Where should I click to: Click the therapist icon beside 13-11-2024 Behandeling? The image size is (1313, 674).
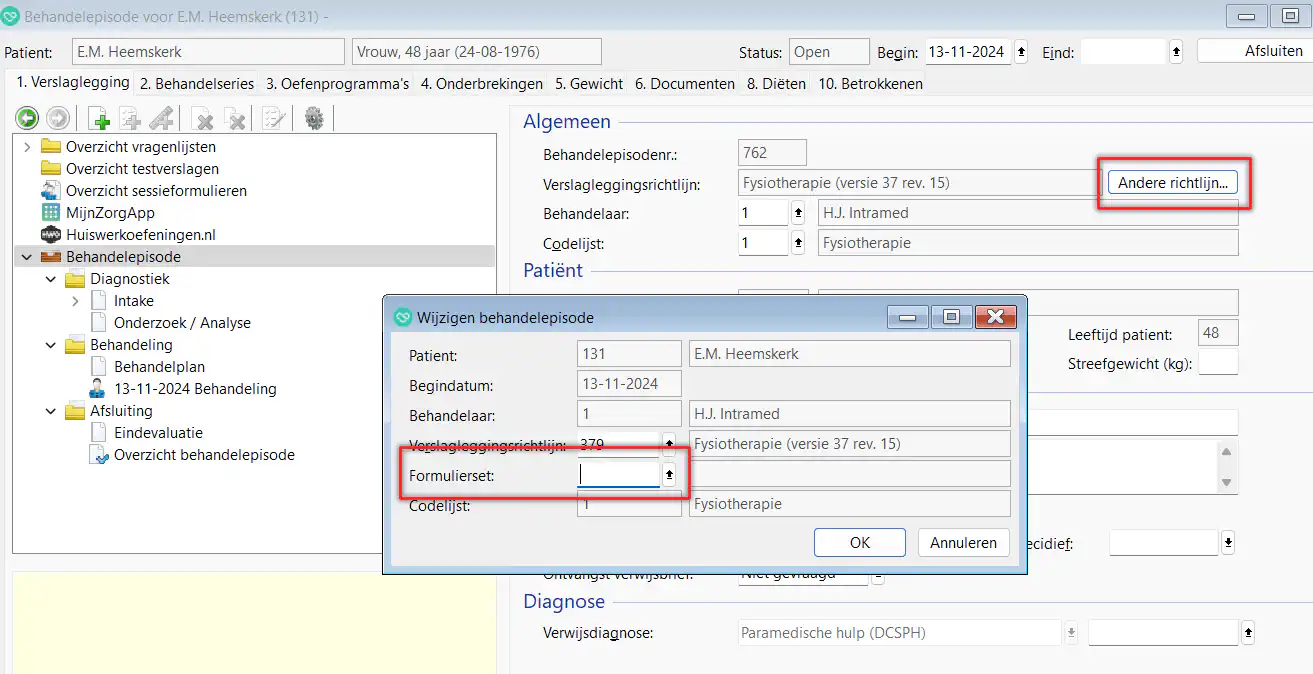(98, 389)
